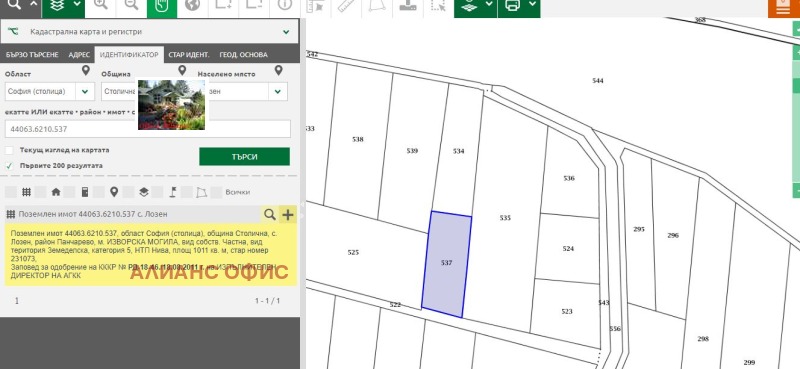
Task: Click parcel 538 on the map
Action: 358,139
